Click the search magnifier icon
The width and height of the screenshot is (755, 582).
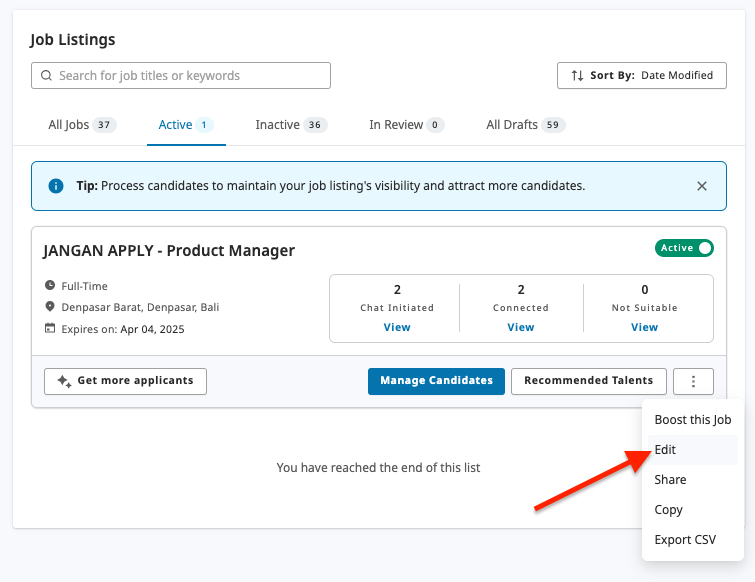click(x=46, y=76)
